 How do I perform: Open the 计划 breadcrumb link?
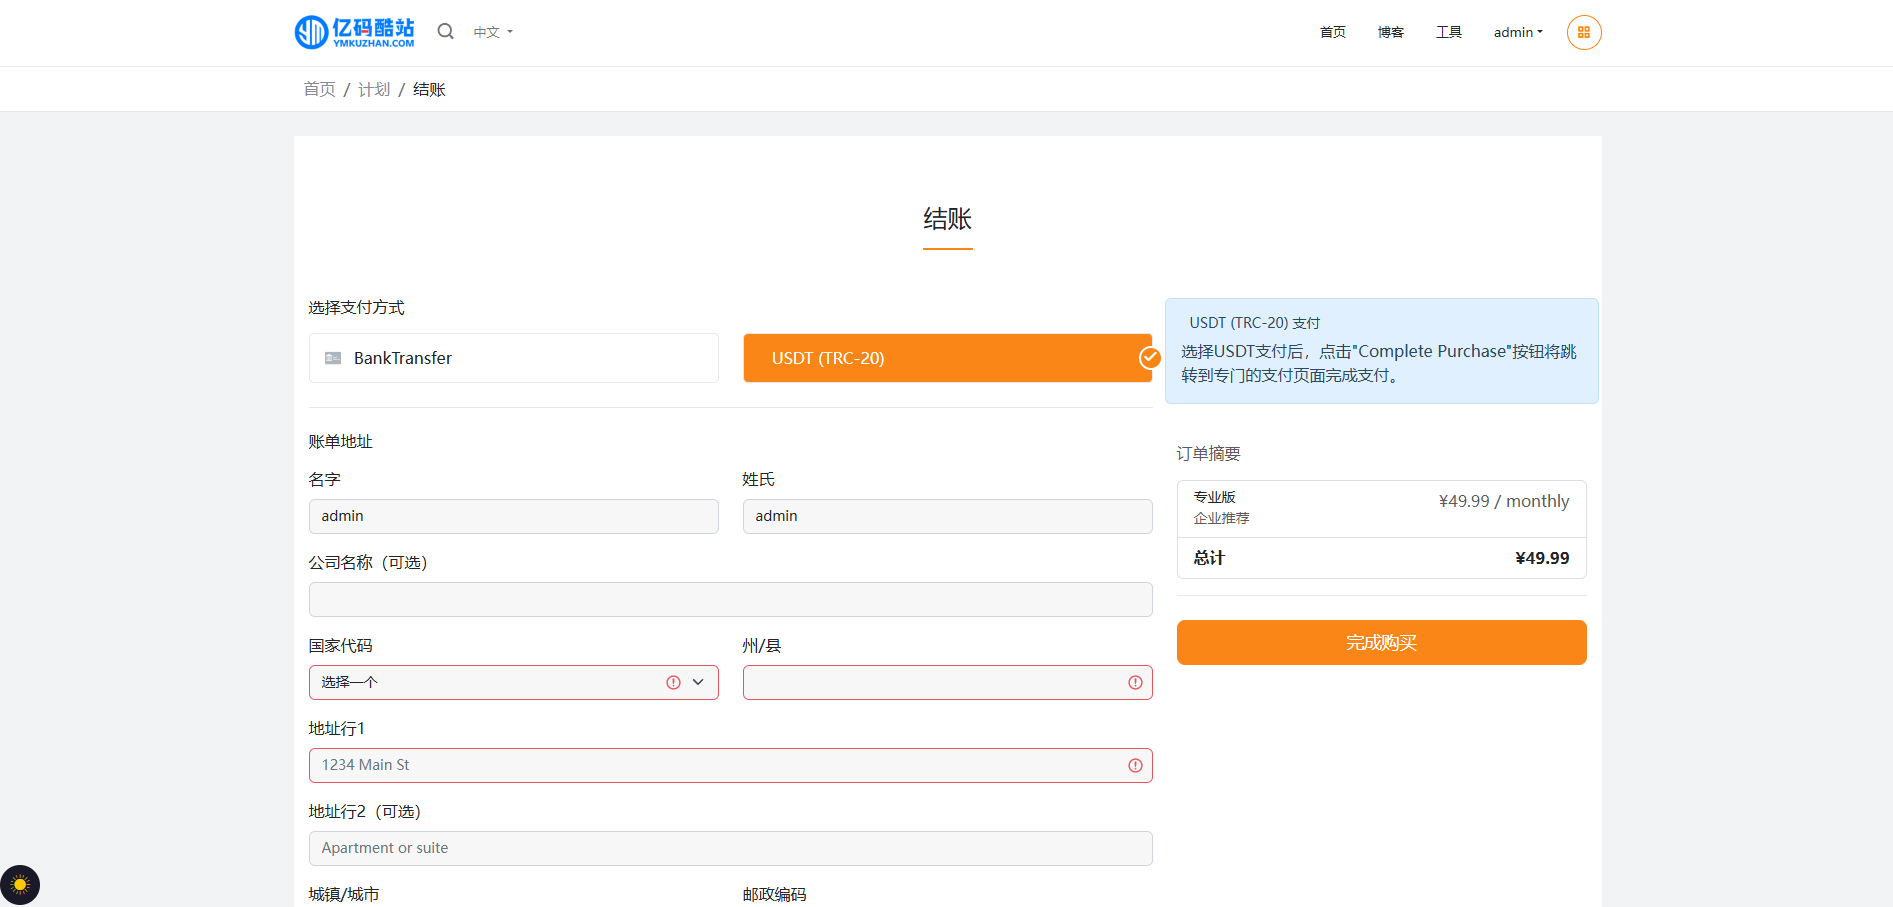(x=373, y=88)
